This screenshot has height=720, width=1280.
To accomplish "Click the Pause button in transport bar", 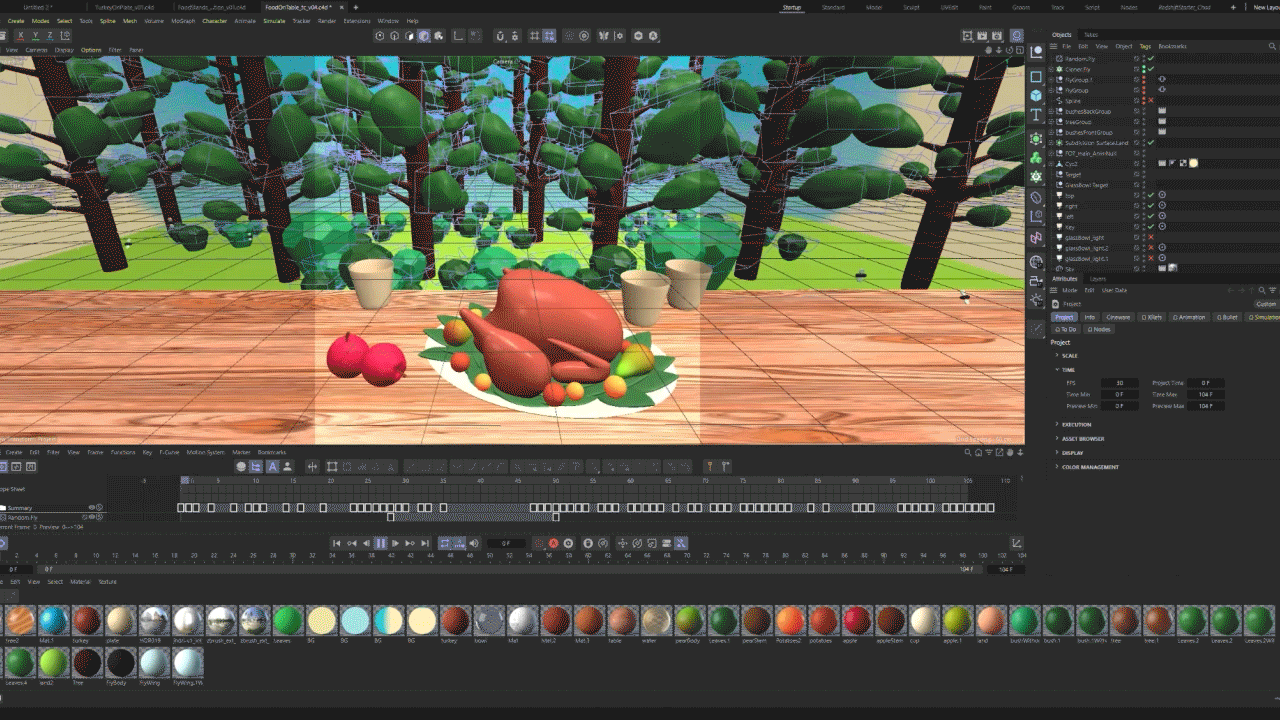I will pyautogui.click(x=381, y=543).
